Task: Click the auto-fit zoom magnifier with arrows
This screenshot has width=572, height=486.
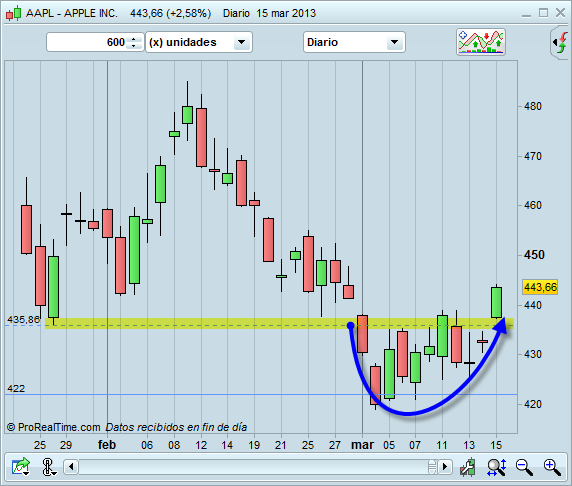Action: click(x=496, y=467)
